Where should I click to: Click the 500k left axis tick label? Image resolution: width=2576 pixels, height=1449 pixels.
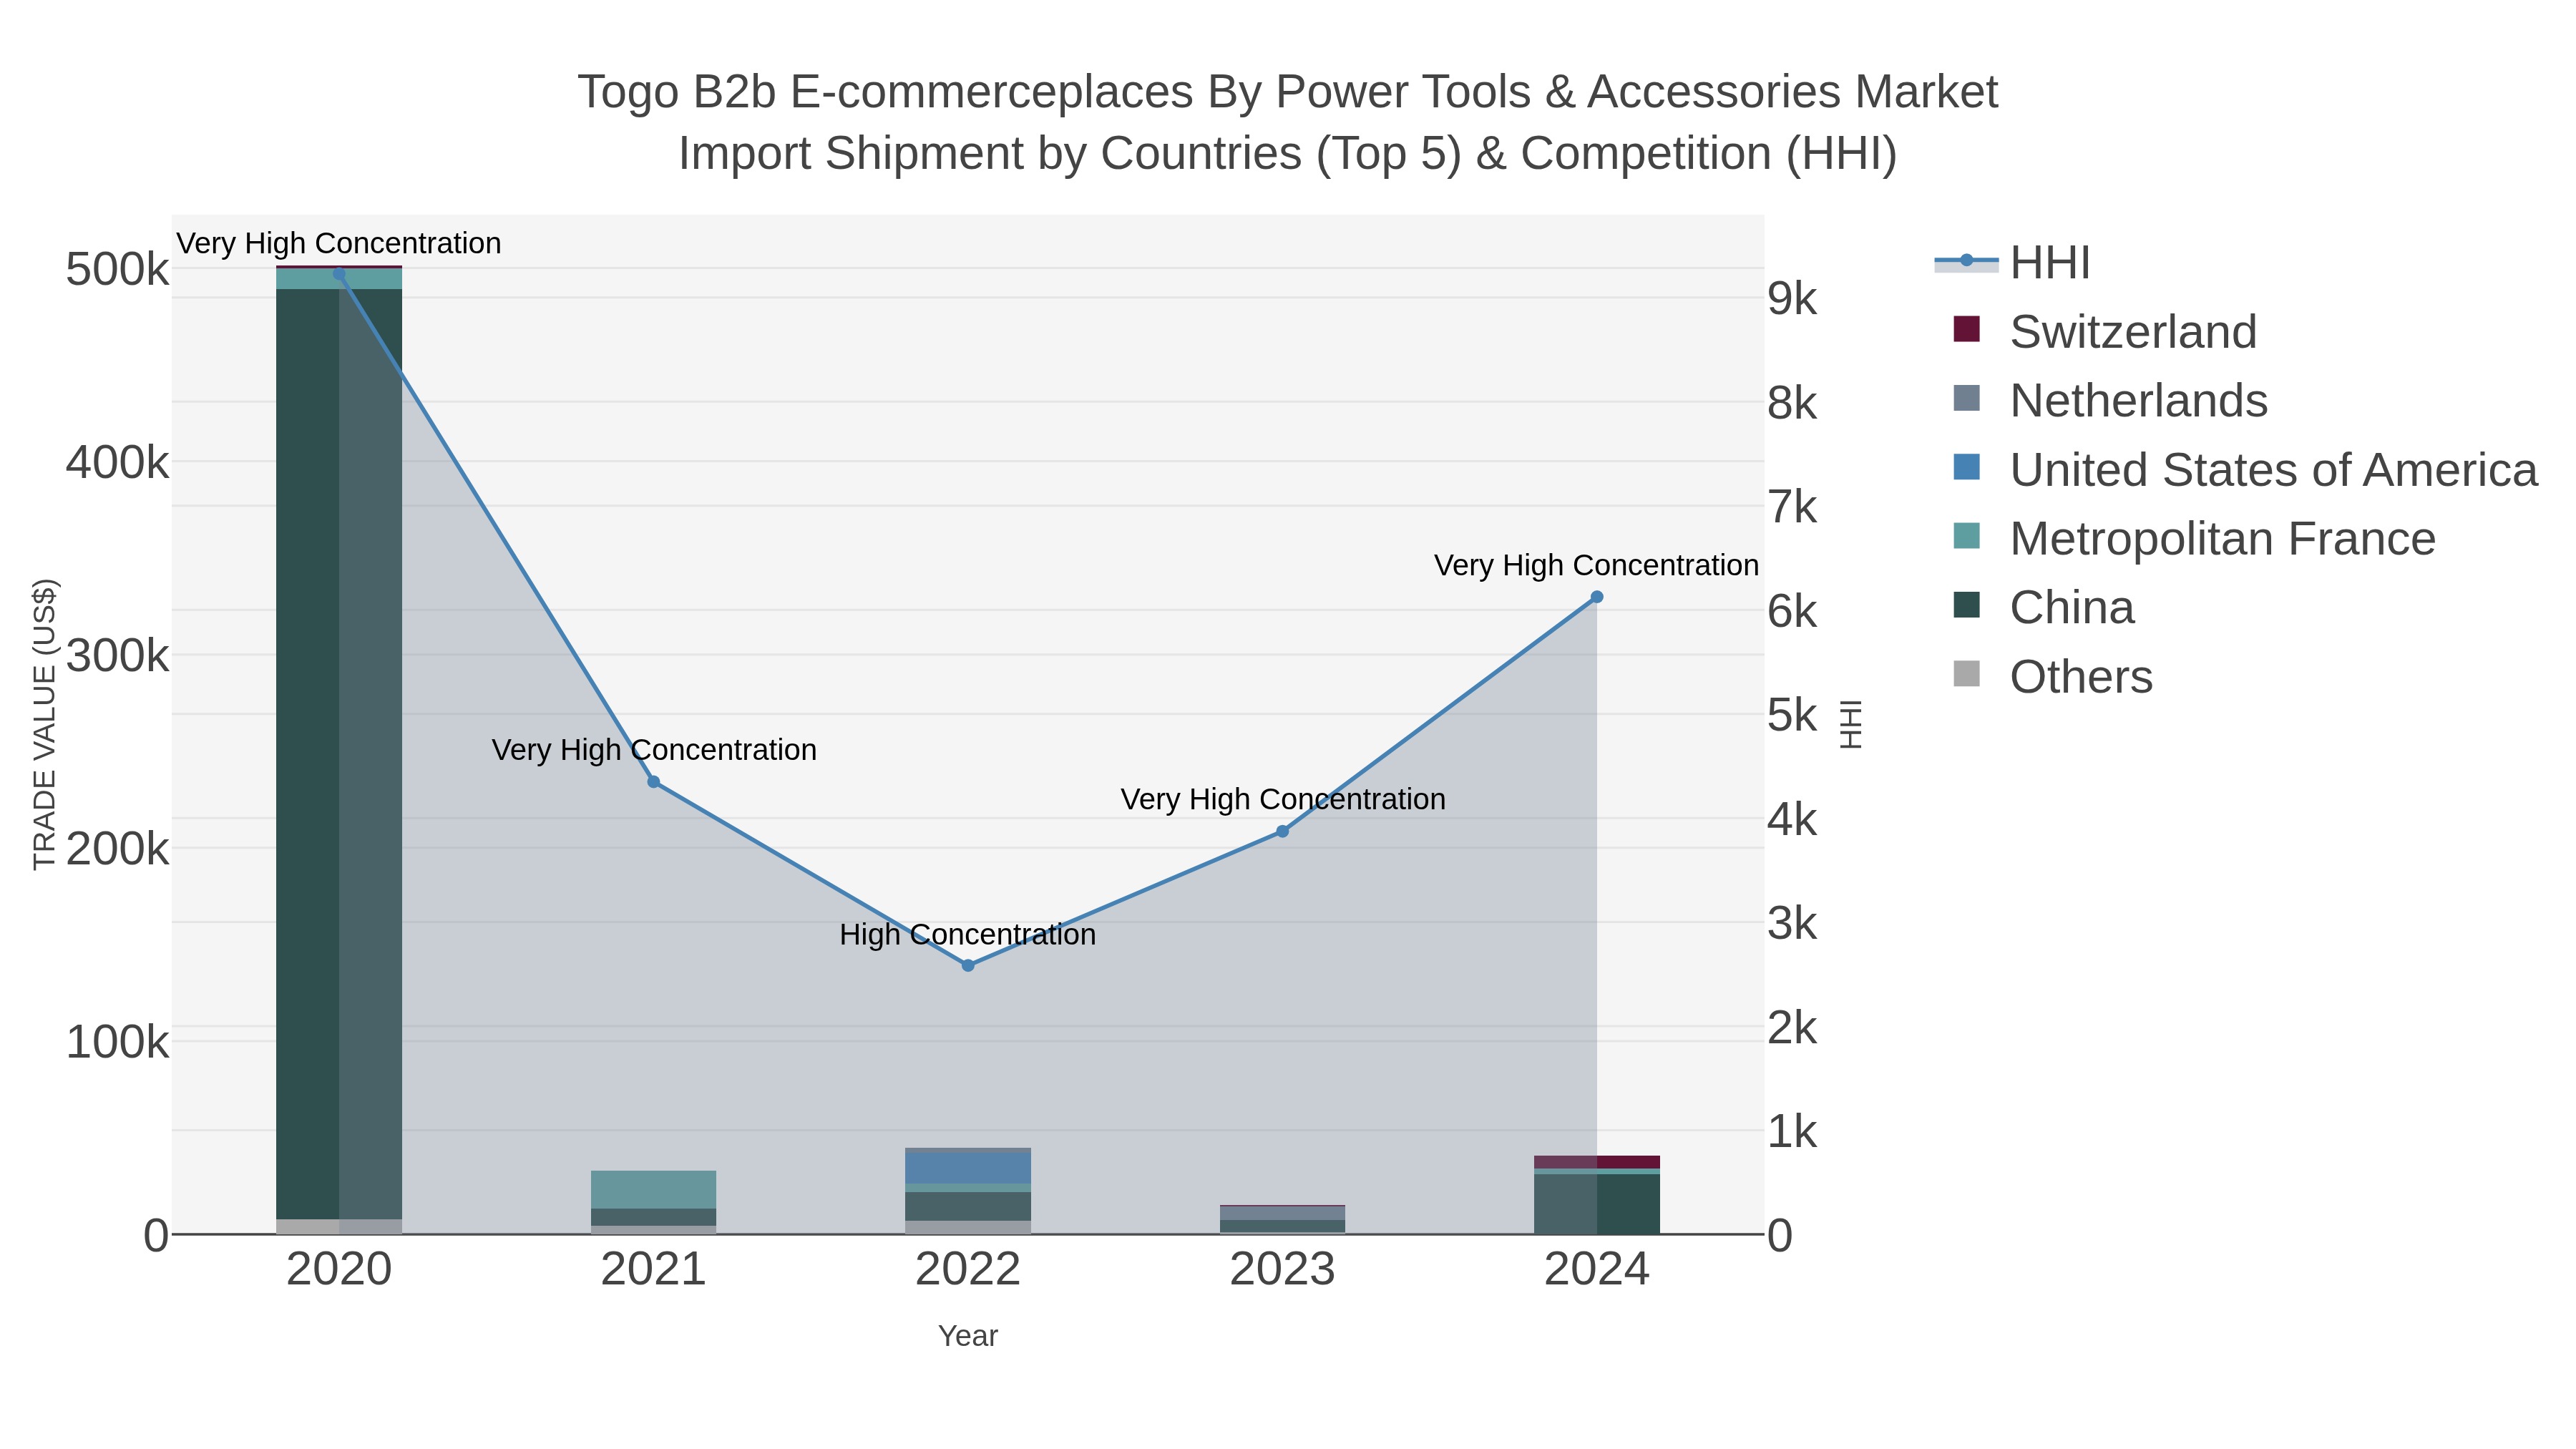(x=117, y=270)
